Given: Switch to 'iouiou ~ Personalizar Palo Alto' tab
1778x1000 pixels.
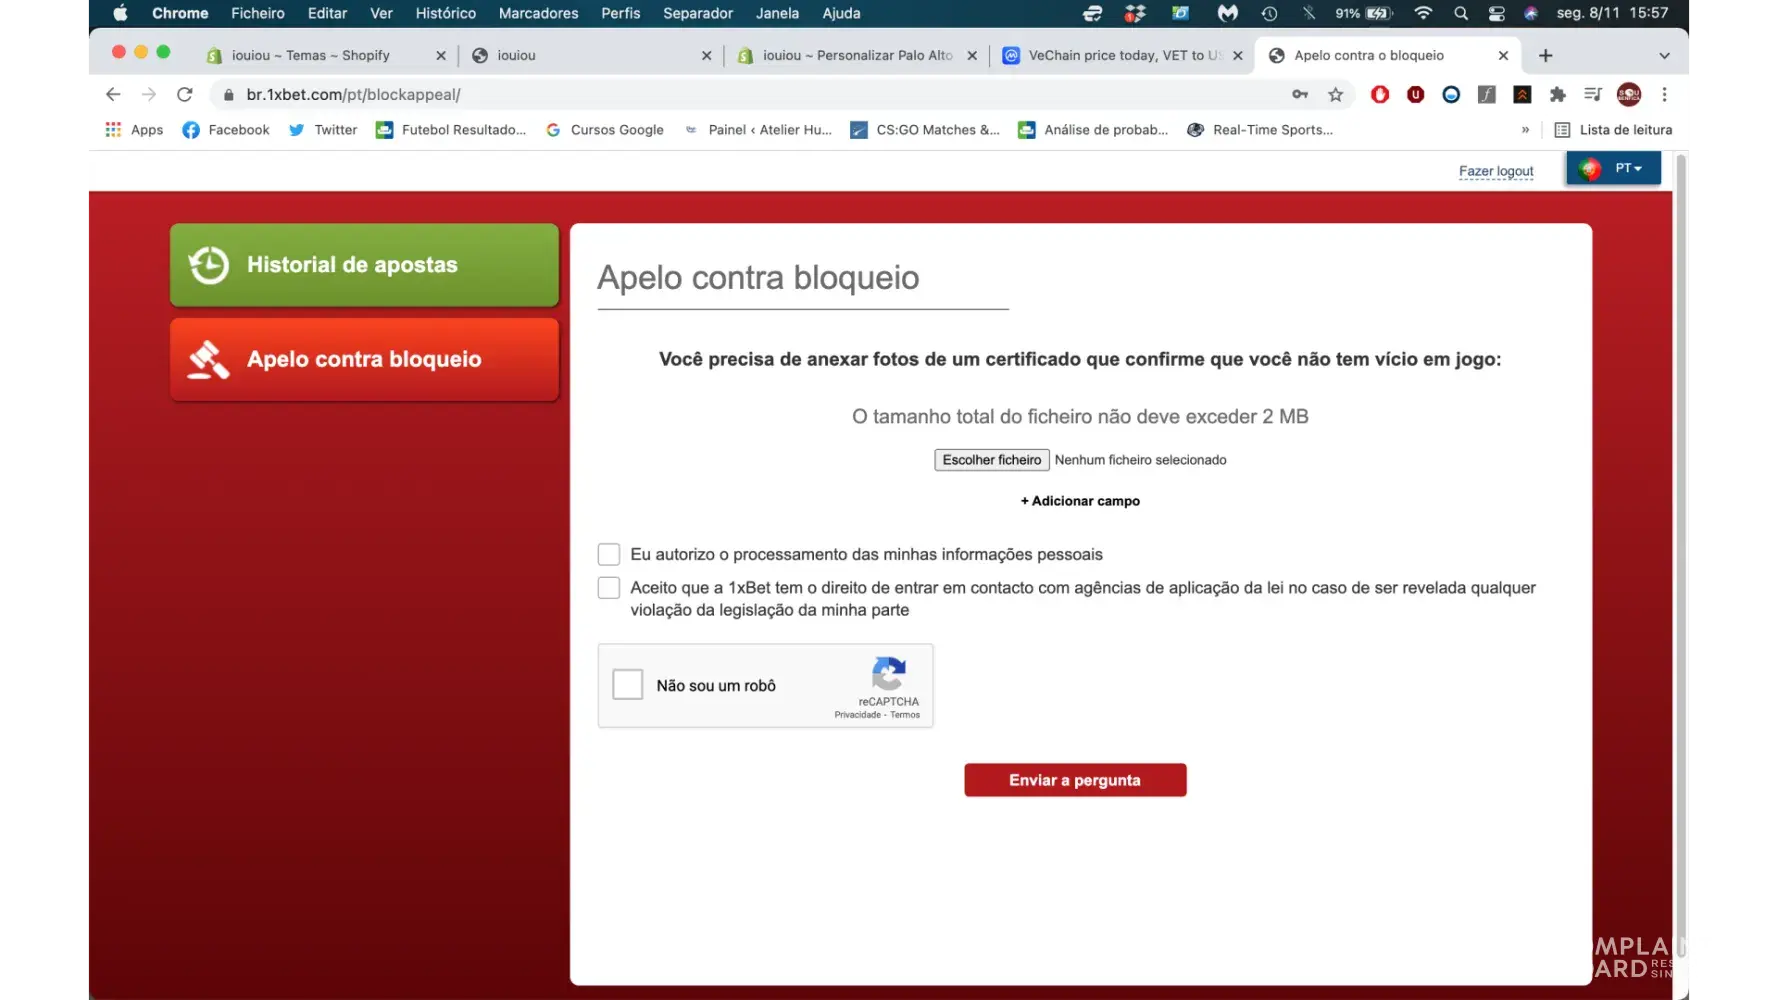Looking at the screenshot, I should click(856, 55).
